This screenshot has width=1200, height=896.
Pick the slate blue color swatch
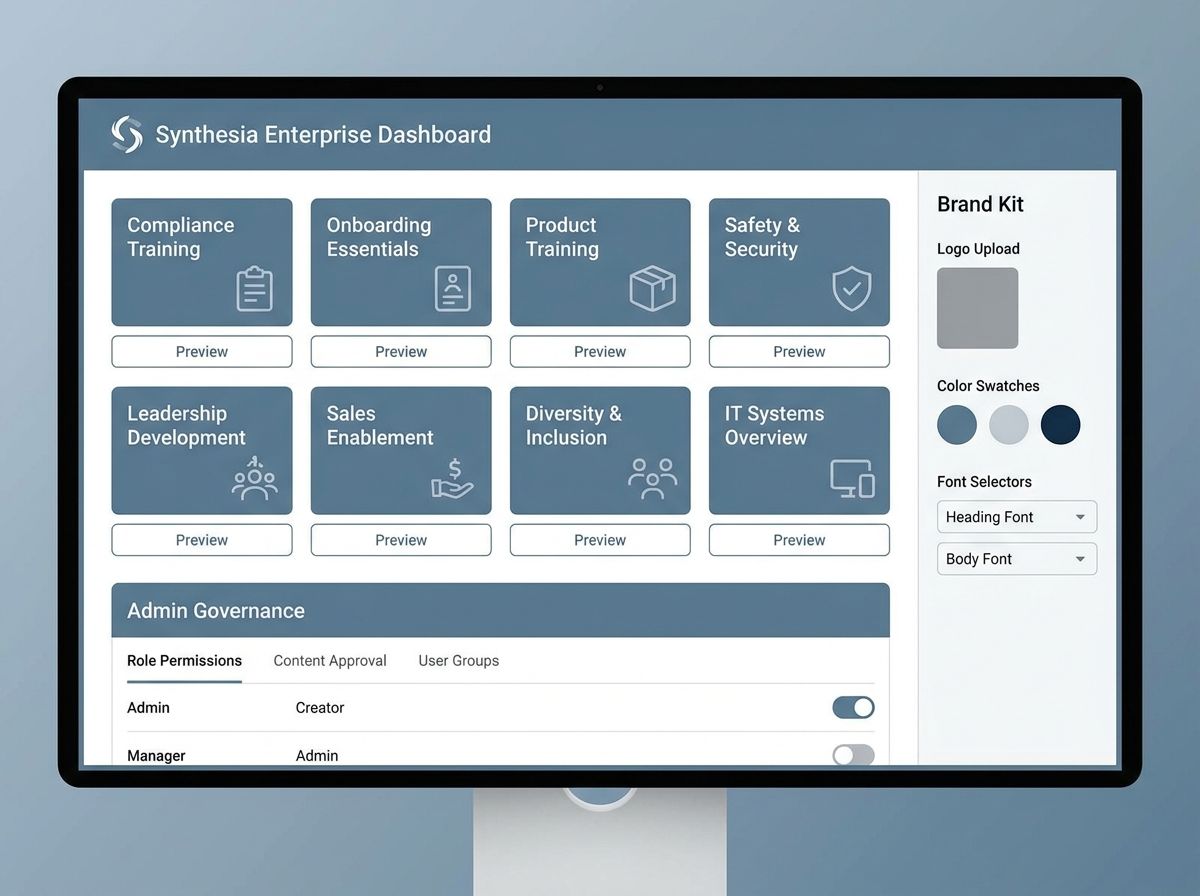pos(957,425)
